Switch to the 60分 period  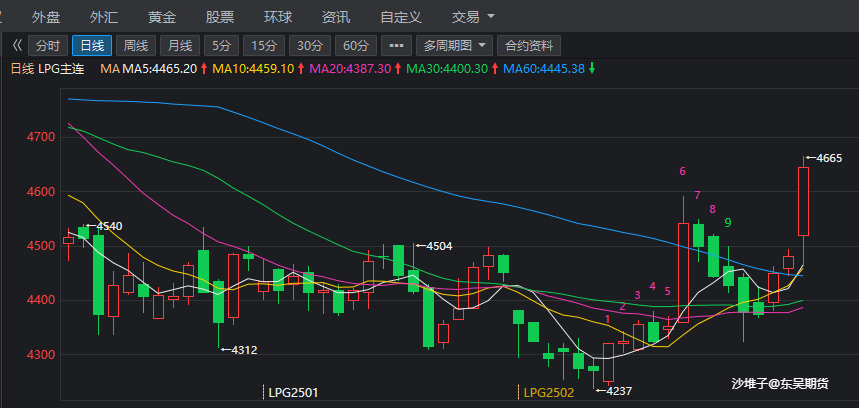pos(356,45)
